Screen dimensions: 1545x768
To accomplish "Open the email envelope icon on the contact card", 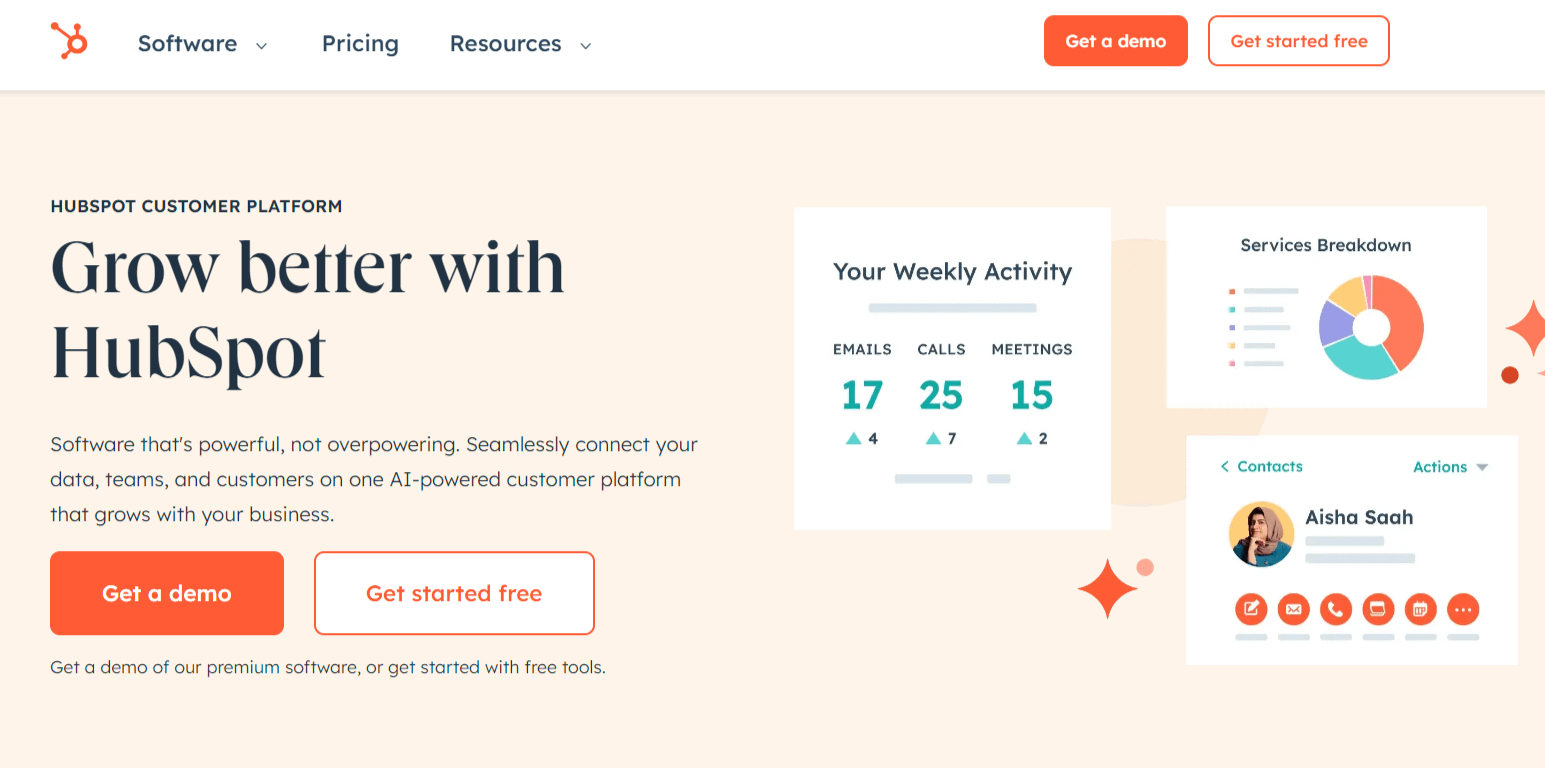I will point(1294,609).
